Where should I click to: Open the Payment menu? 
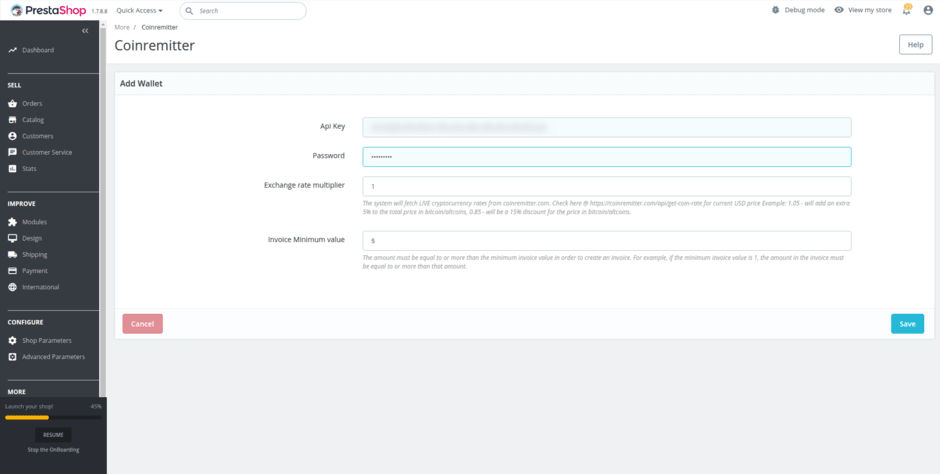(x=35, y=271)
